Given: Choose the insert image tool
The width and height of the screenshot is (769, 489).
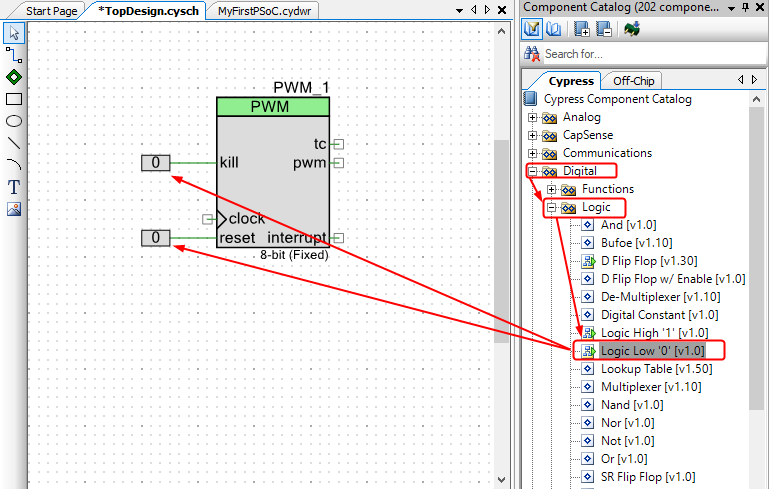Looking at the screenshot, I should tap(14, 209).
